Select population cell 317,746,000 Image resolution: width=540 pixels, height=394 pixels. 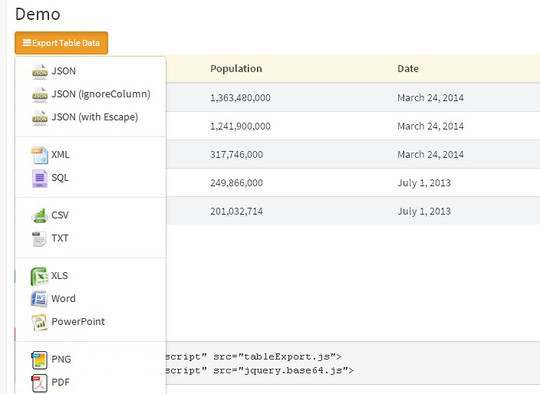[237, 154]
